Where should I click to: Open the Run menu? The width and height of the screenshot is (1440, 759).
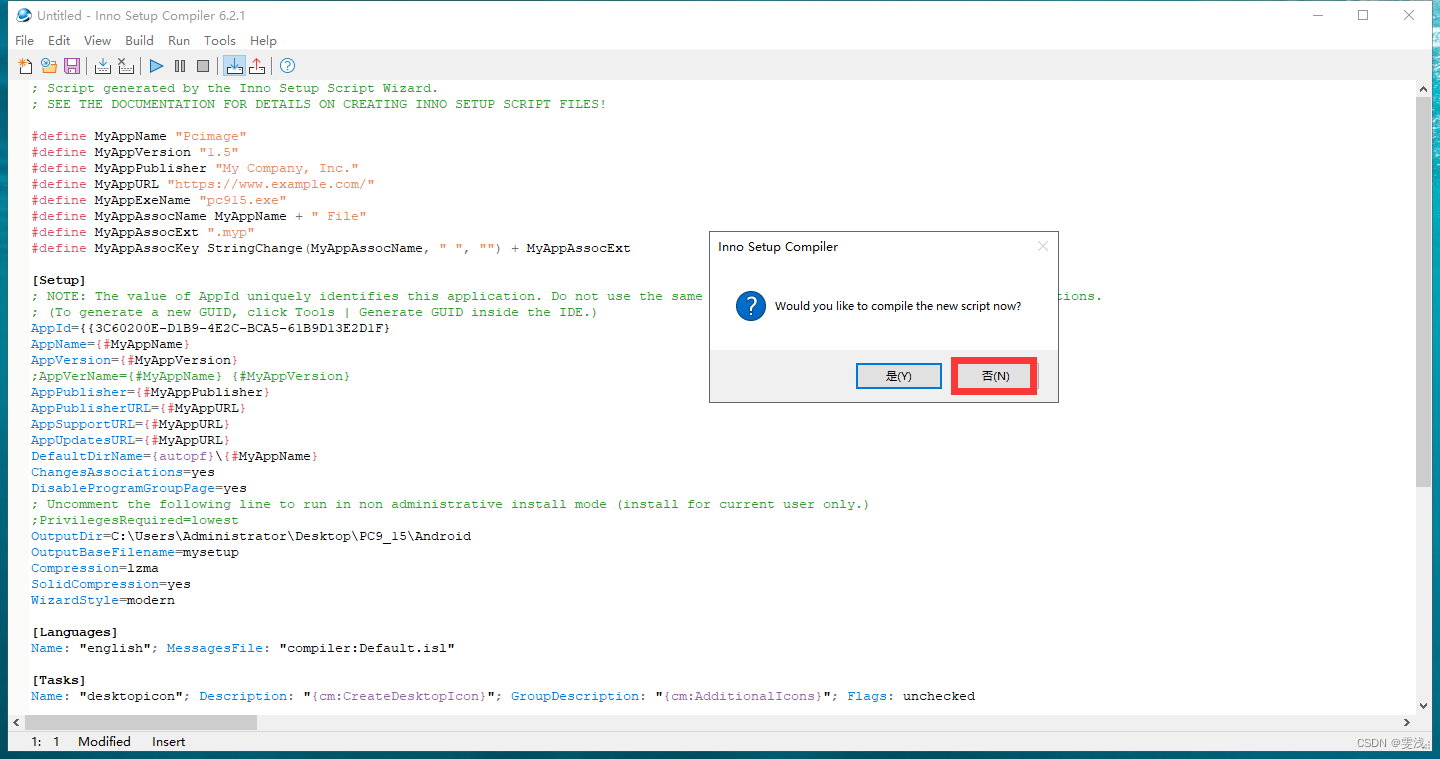click(x=178, y=40)
